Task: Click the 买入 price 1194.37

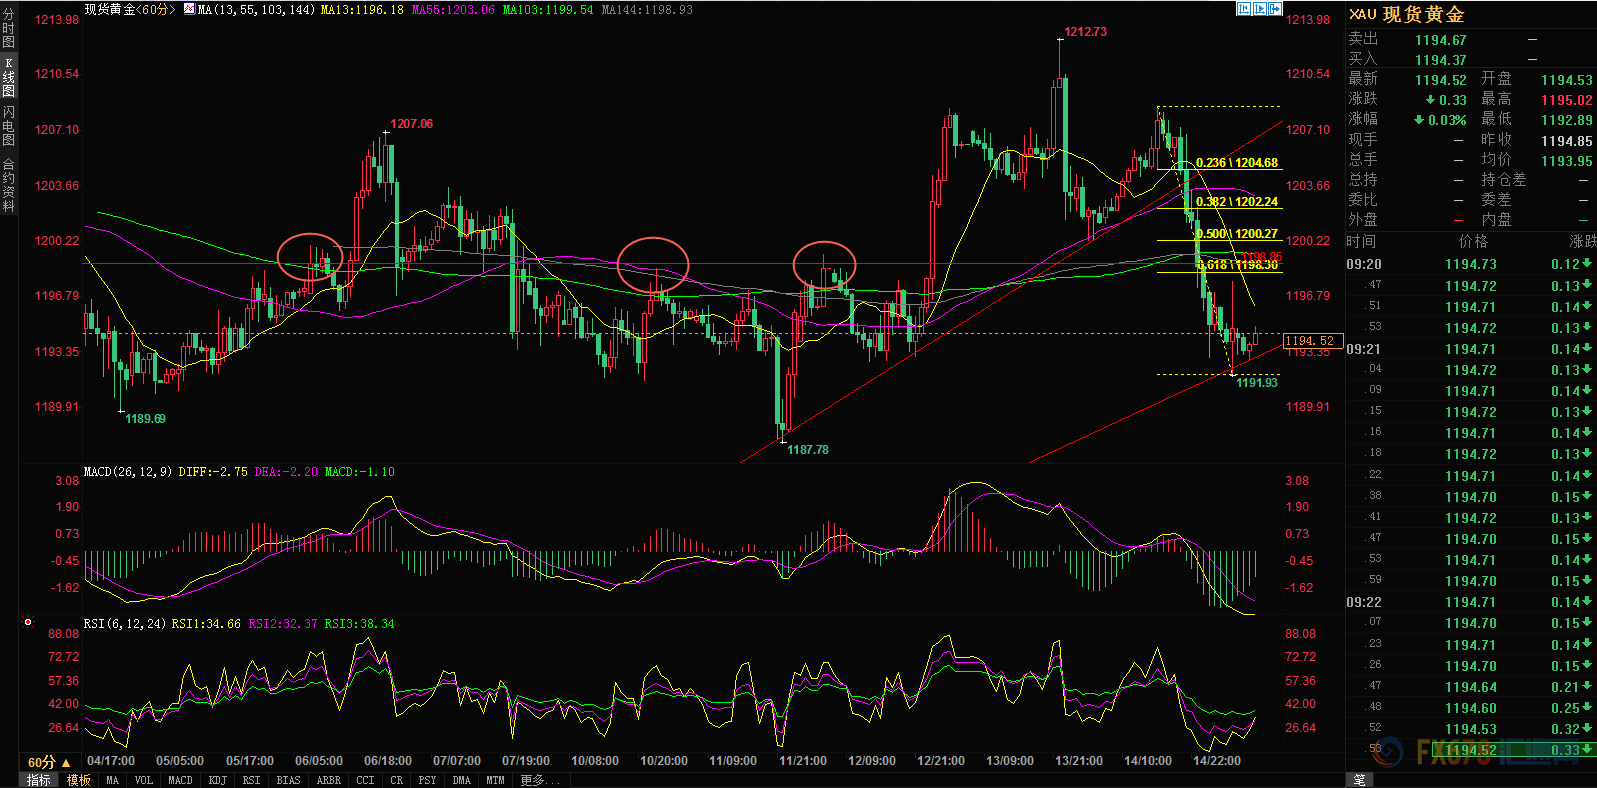Action: [1440, 60]
